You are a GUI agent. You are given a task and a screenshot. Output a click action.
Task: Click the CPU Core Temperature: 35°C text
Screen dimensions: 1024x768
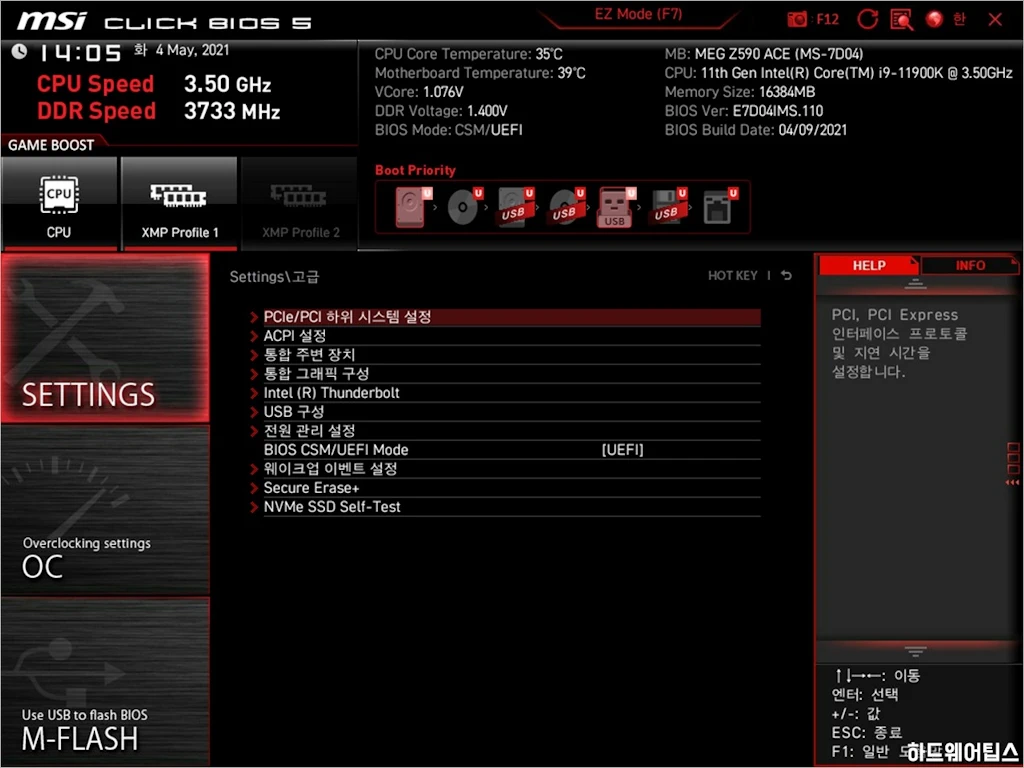468,54
